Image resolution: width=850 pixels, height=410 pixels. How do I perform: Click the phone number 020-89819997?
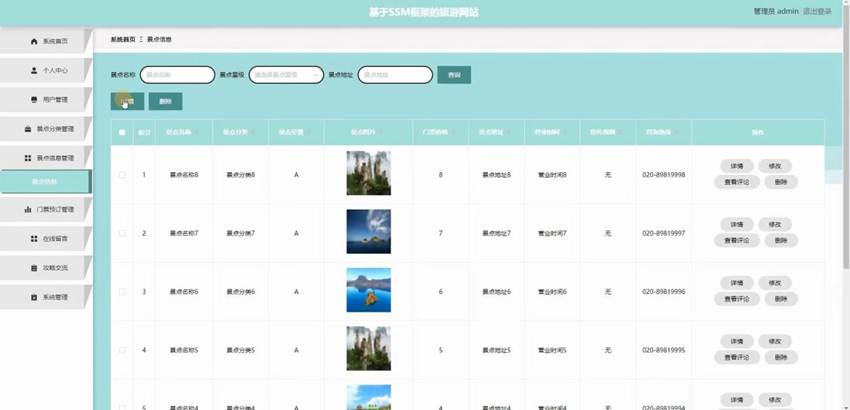tap(664, 233)
